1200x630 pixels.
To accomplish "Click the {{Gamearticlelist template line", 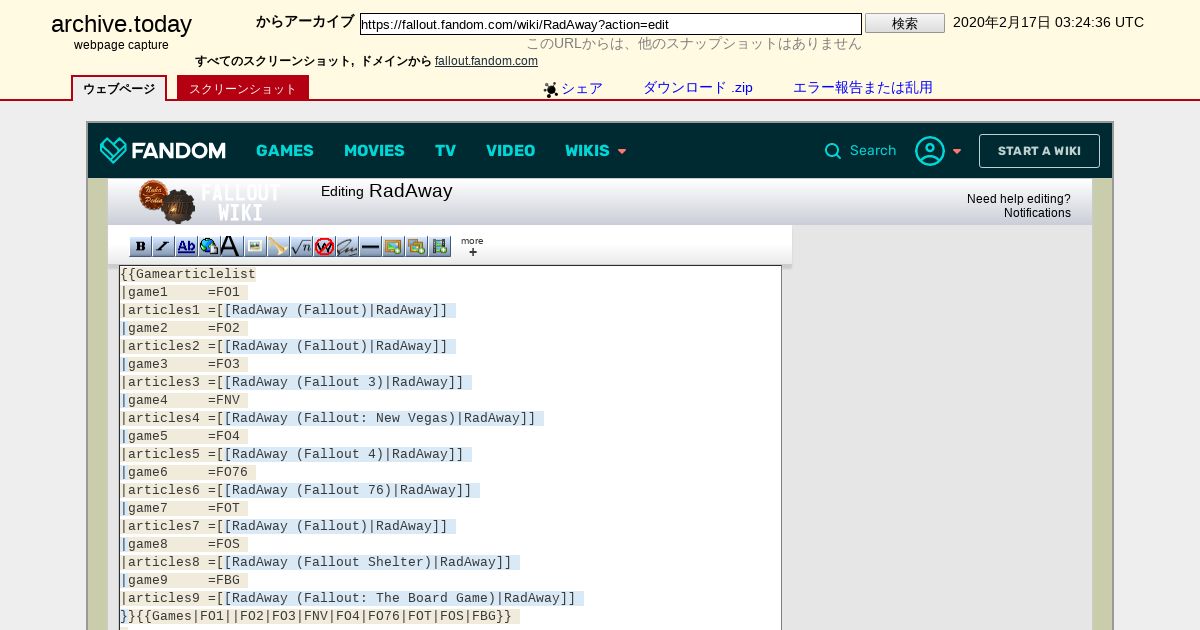I will (188, 274).
